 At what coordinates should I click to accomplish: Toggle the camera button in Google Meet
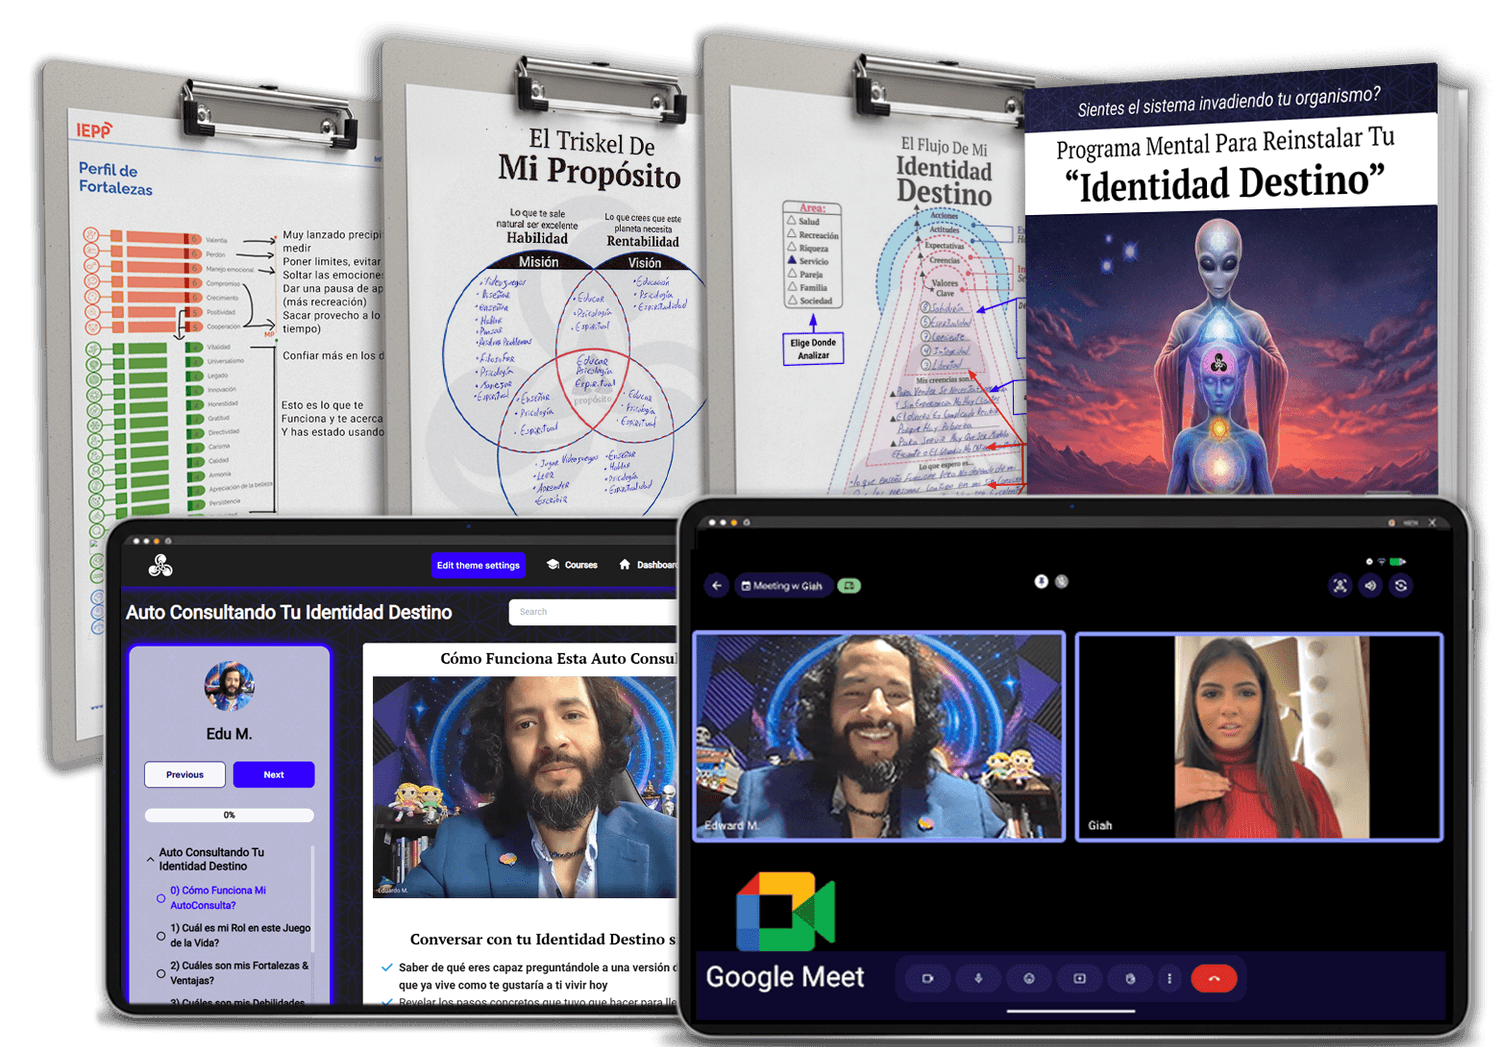(x=927, y=978)
